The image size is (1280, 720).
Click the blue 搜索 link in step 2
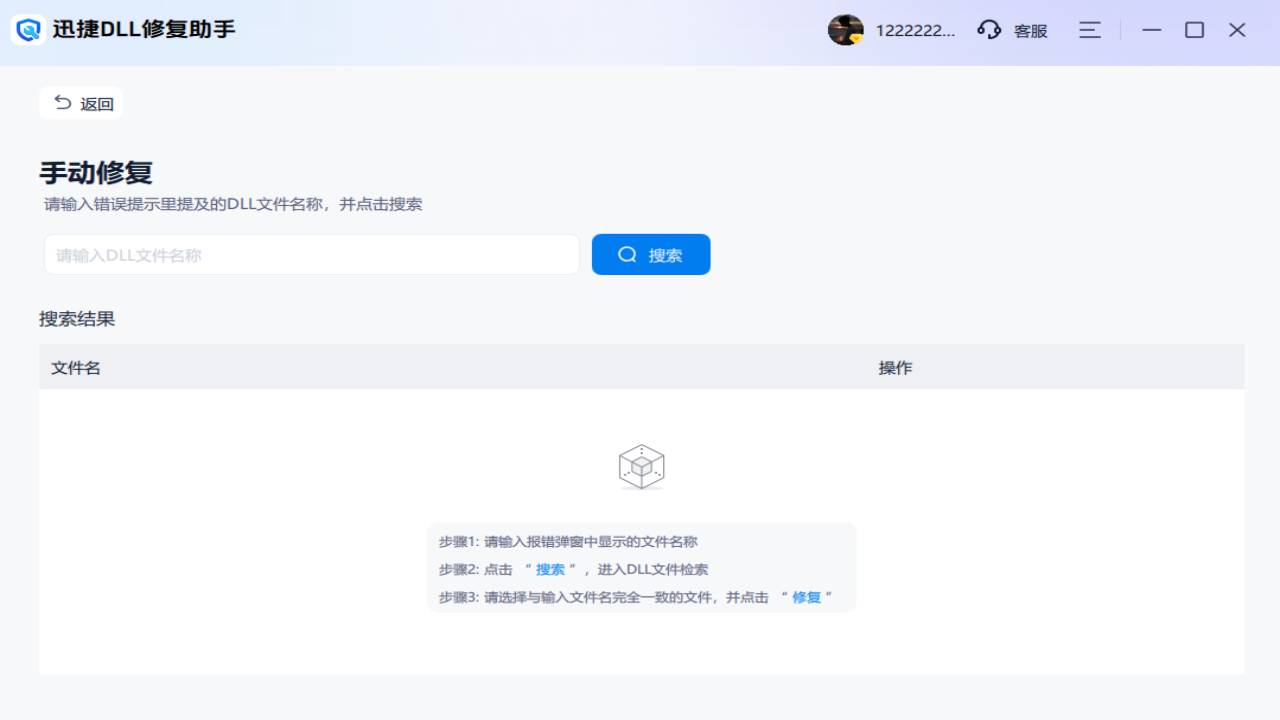click(550, 570)
